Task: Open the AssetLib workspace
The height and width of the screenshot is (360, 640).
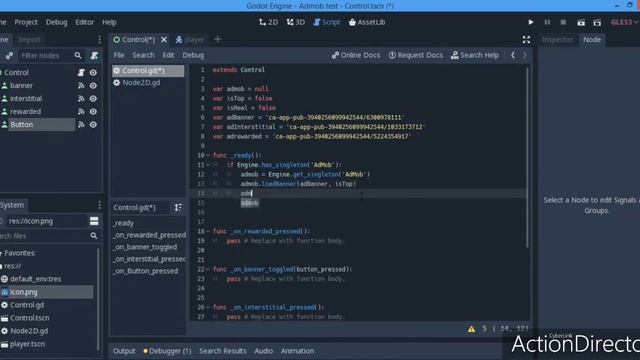Action: [x=367, y=22]
